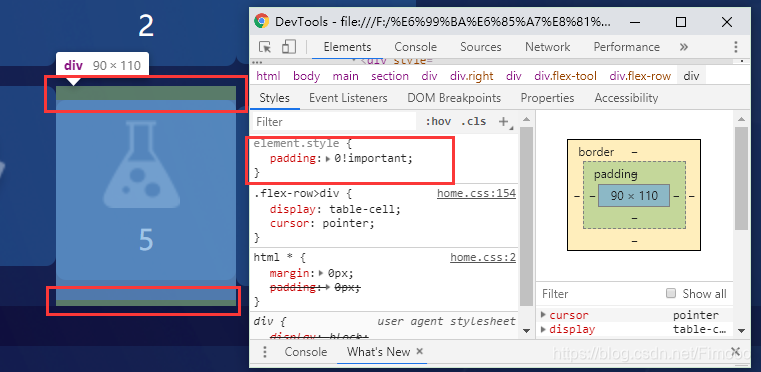Click the .flex-row>div selector text
The height and width of the screenshot is (372, 761).
tap(299, 194)
